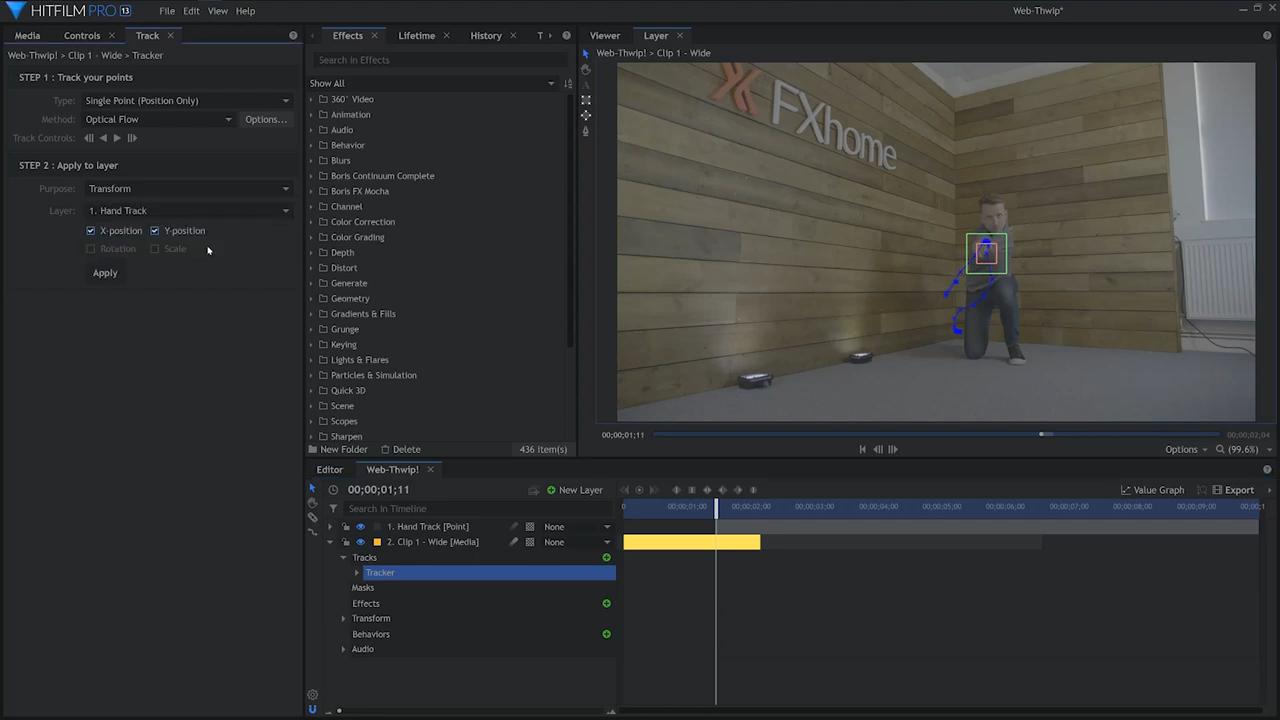Add behavior with green plus on Behaviors row
1280x720 pixels.
(606, 634)
